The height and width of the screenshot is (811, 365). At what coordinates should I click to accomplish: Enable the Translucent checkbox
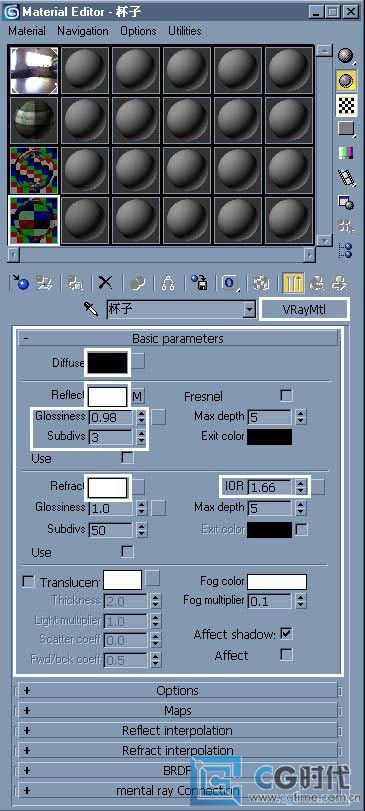coord(29,582)
